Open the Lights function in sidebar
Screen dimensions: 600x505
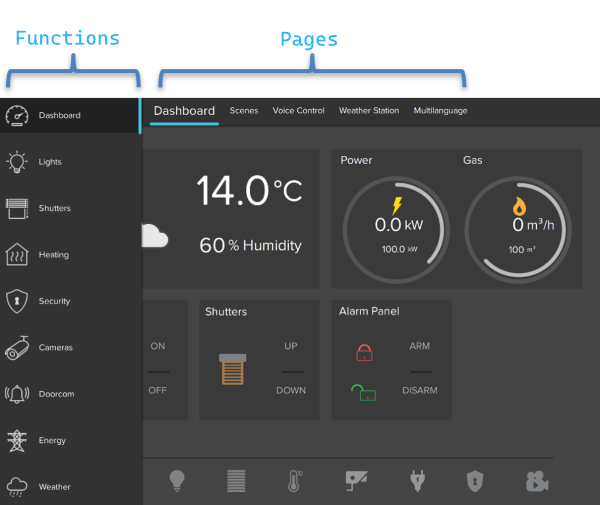click(18, 162)
